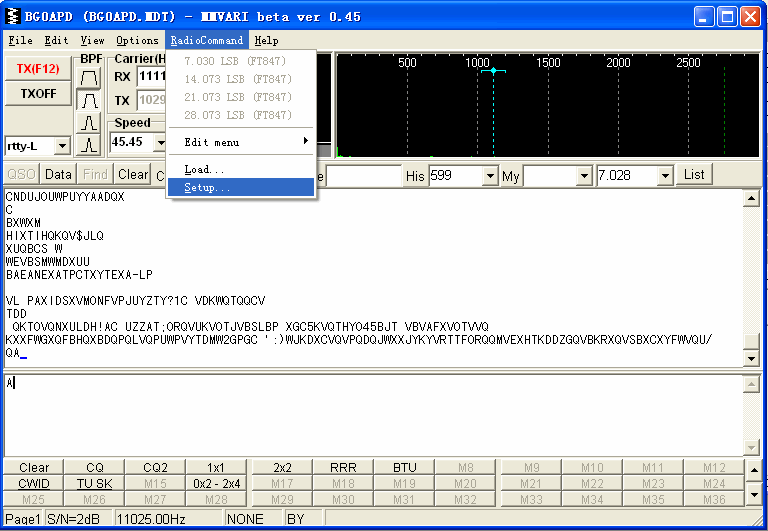
Task: Click the Clear button next to Find
Action: tap(133, 174)
